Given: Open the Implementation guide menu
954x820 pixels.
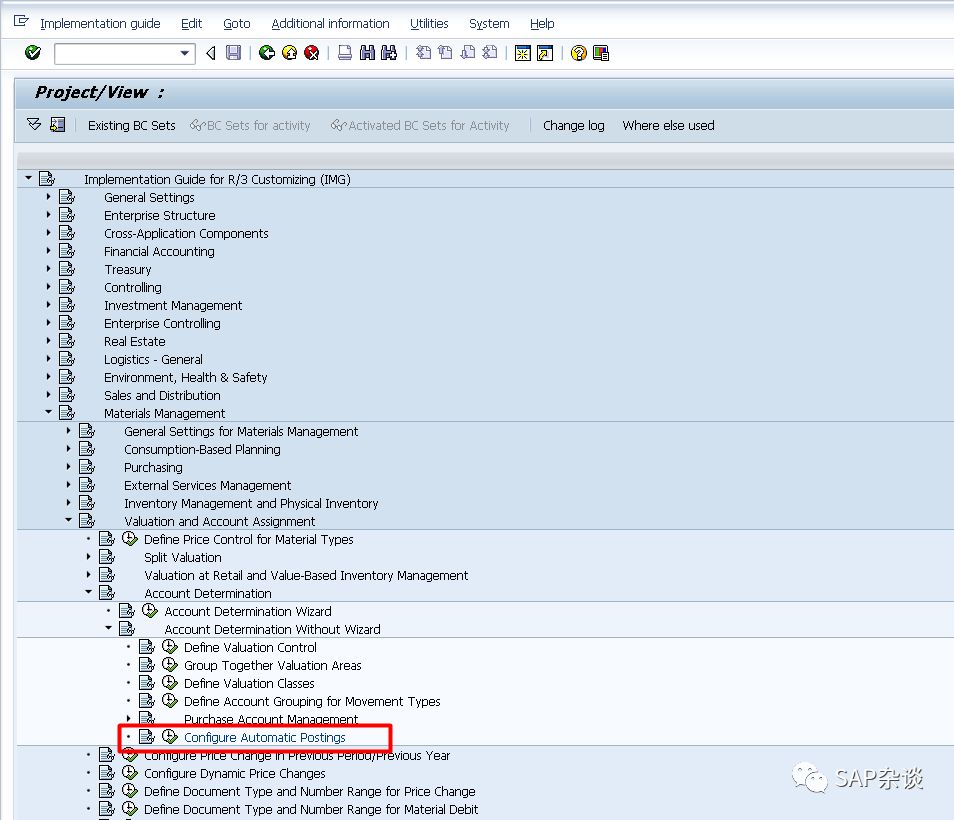Looking at the screenshot, I should (x=100, y=23).
